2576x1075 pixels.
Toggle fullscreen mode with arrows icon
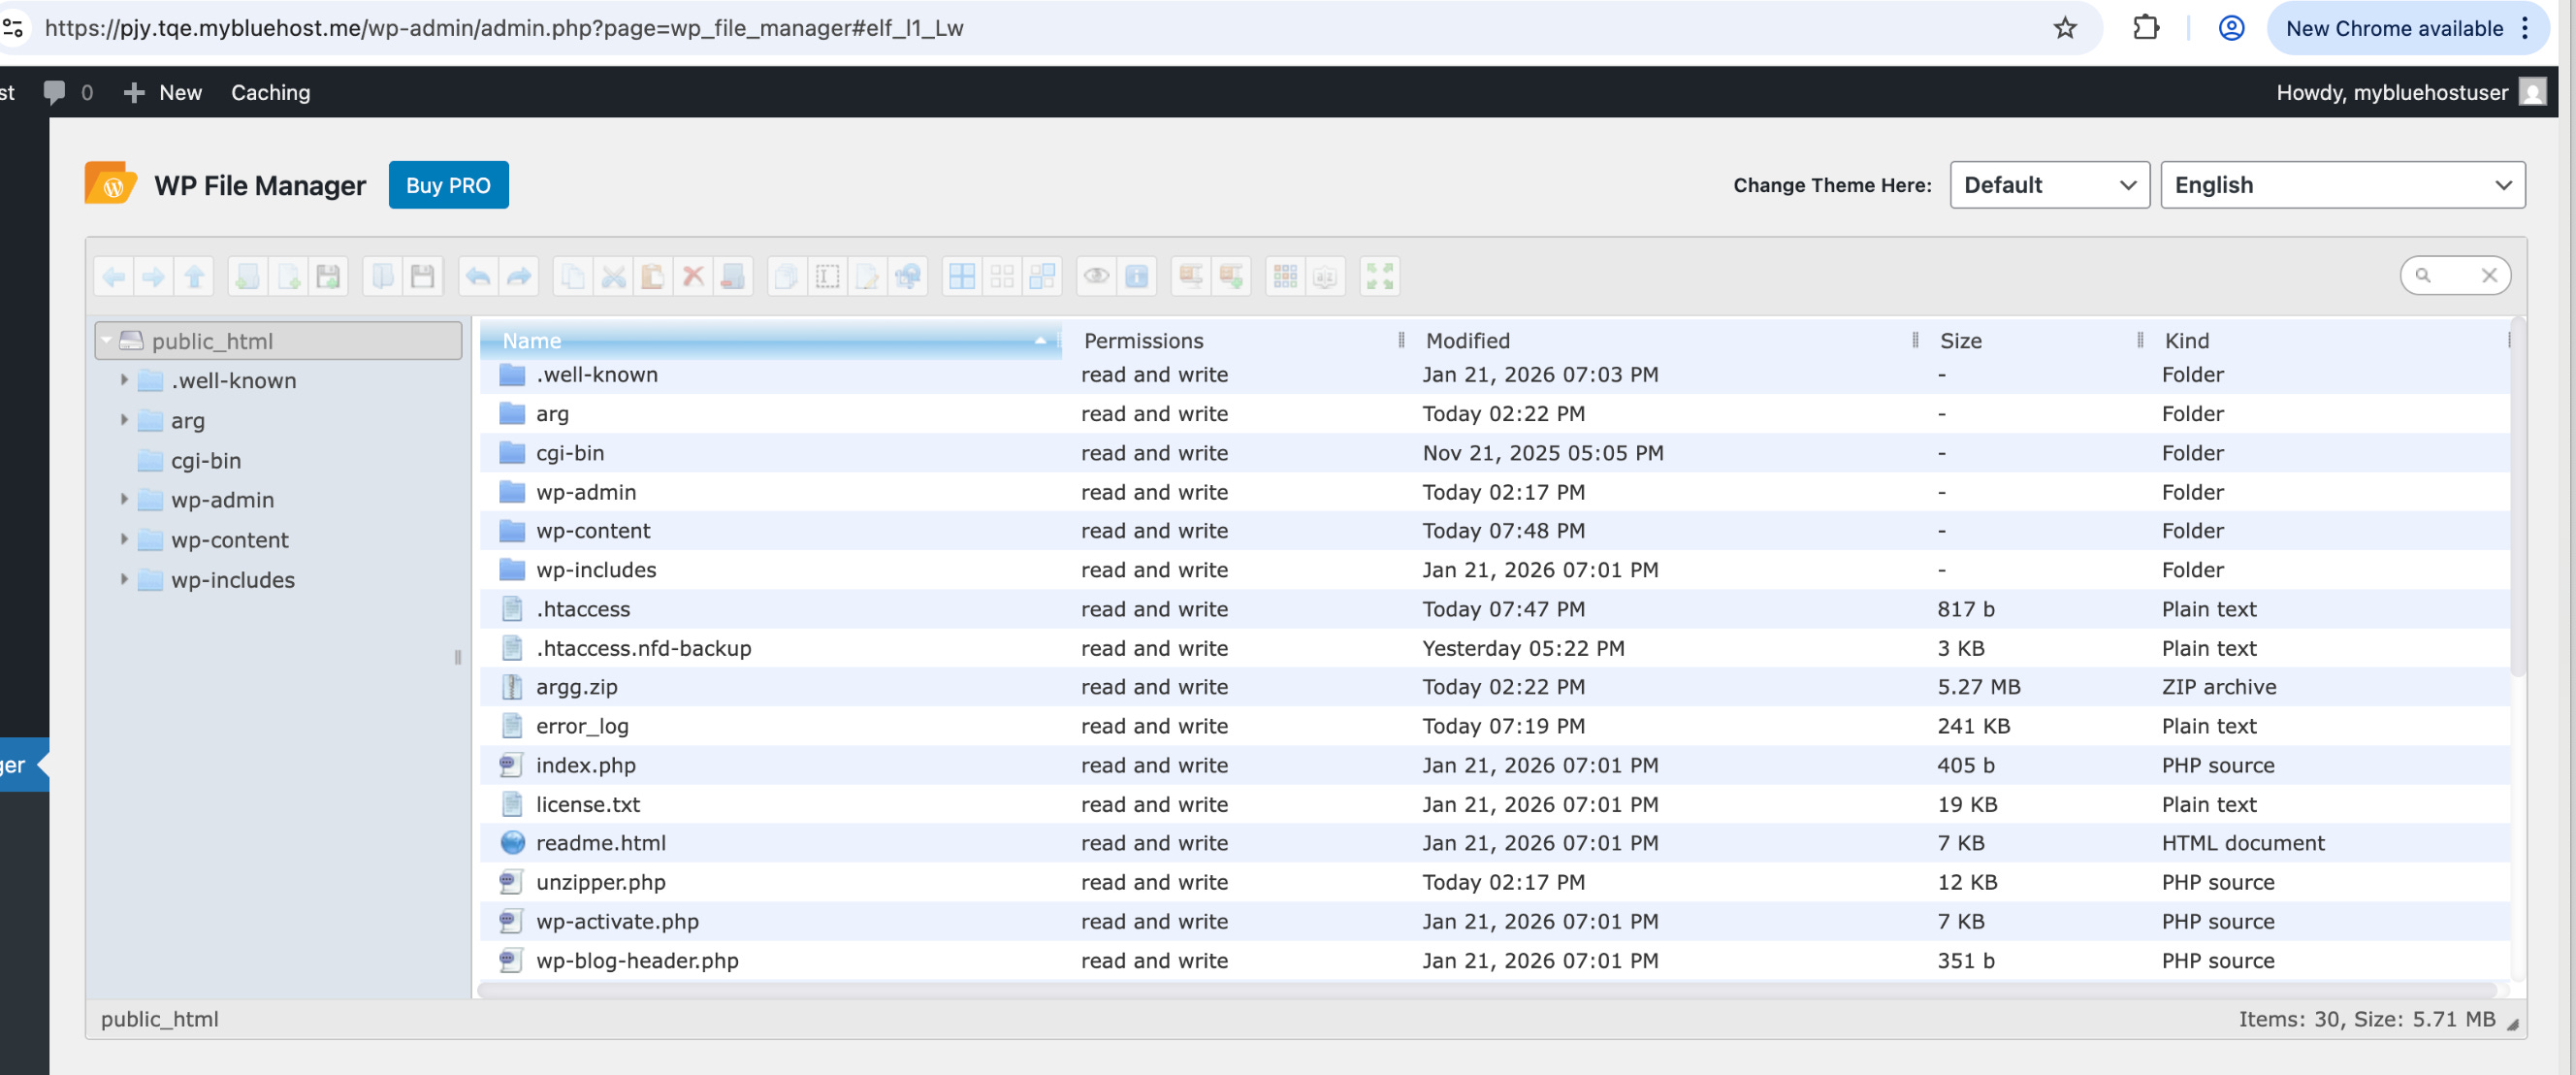pyautogui.click(x=1379, y=276)
